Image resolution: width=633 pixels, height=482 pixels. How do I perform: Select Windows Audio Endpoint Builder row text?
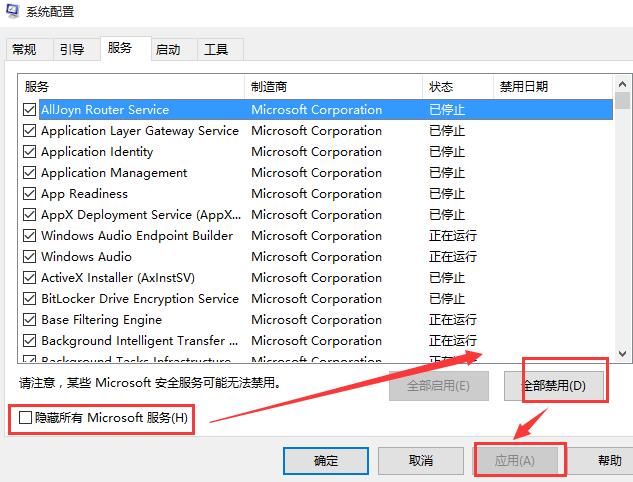pos(137,235)
